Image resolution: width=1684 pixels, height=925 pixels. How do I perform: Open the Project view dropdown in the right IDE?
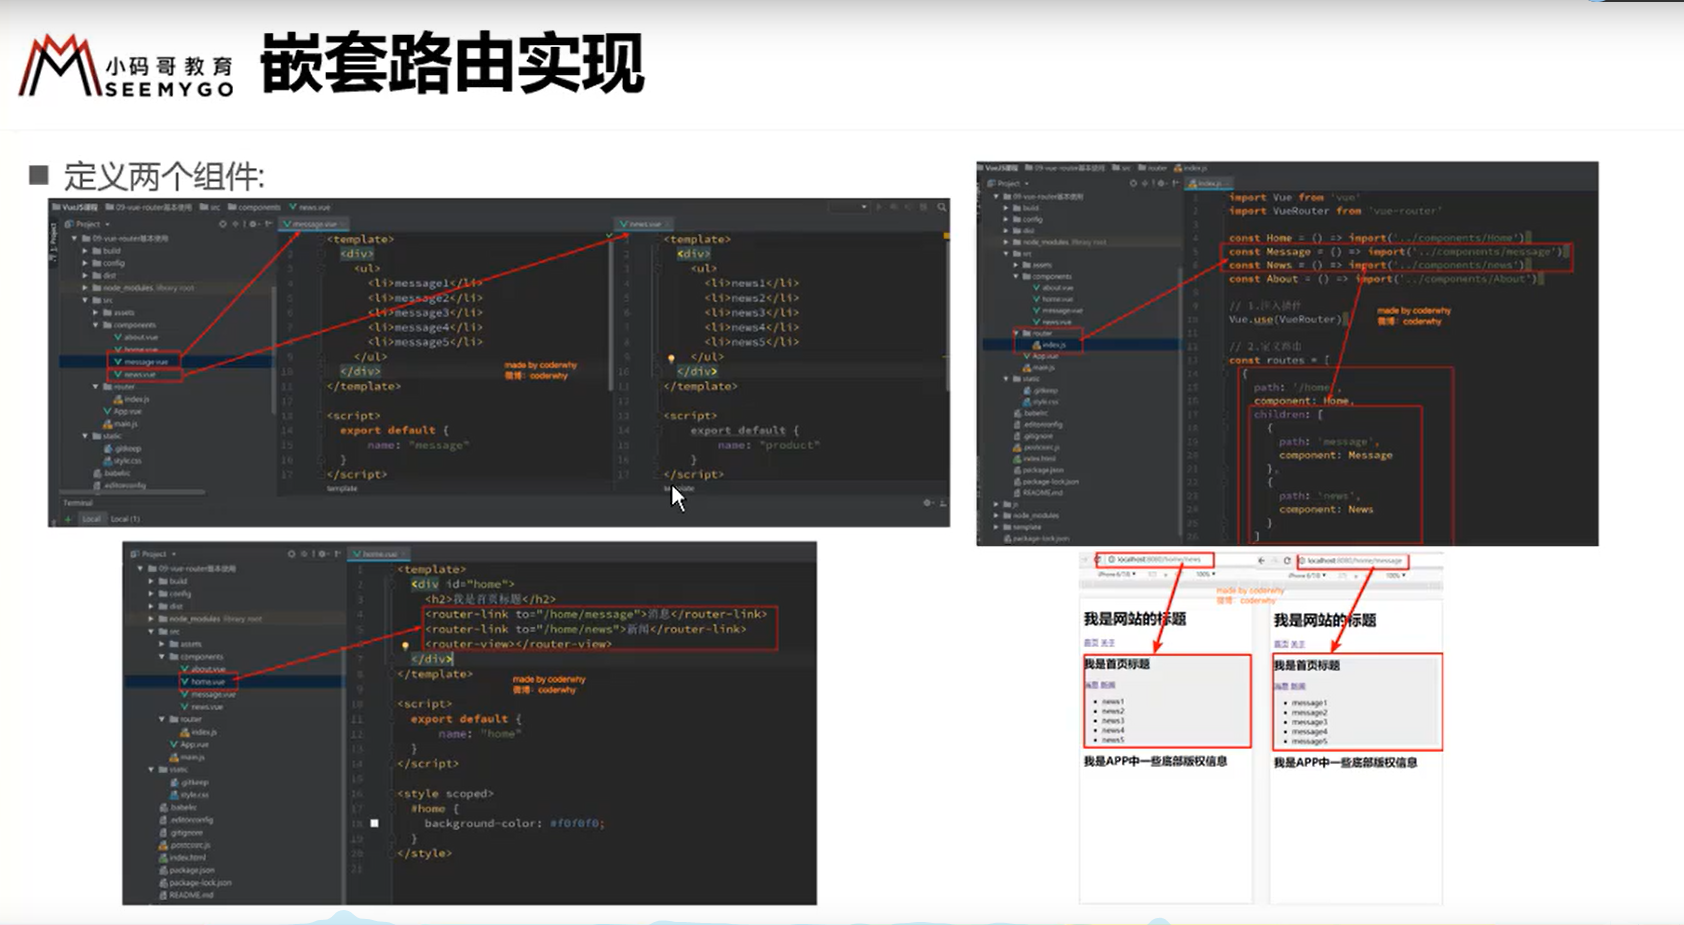[1008, 184]
